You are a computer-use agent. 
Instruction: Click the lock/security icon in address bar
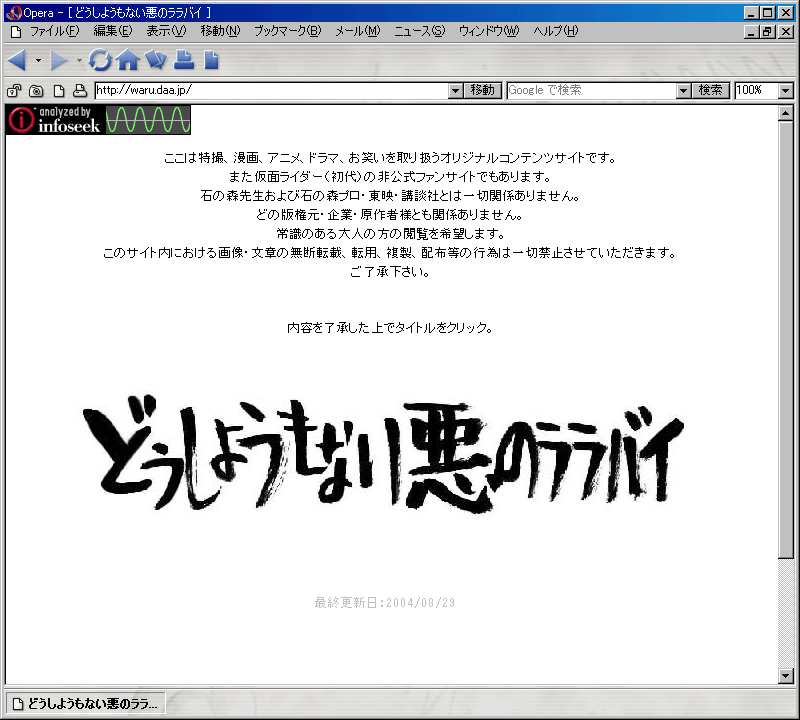click(14, 91)
